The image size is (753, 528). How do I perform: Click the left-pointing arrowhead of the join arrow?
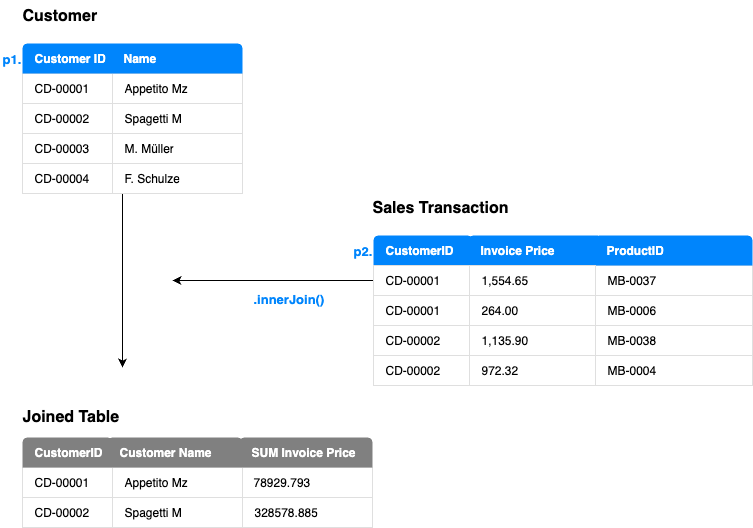(x=177, y=281)
